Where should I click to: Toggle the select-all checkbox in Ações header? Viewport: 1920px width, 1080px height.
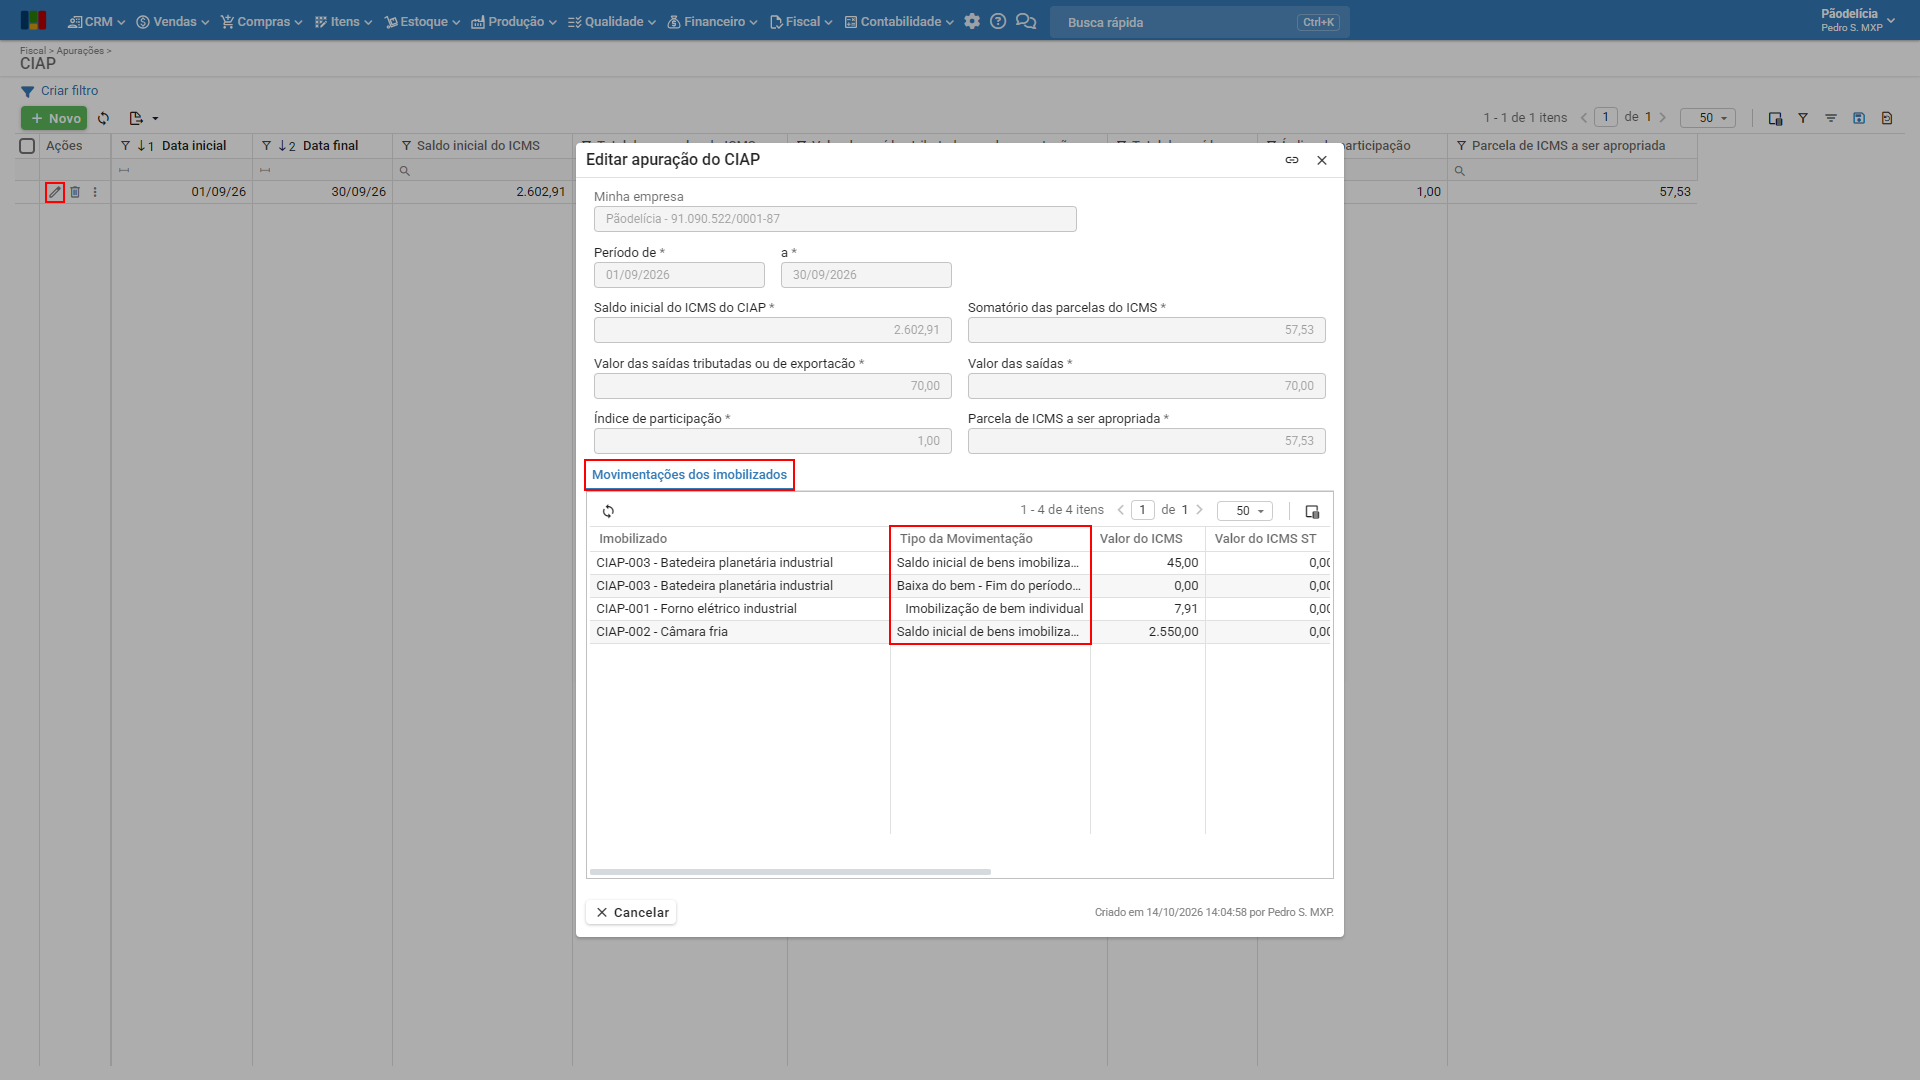coord(27,146)
